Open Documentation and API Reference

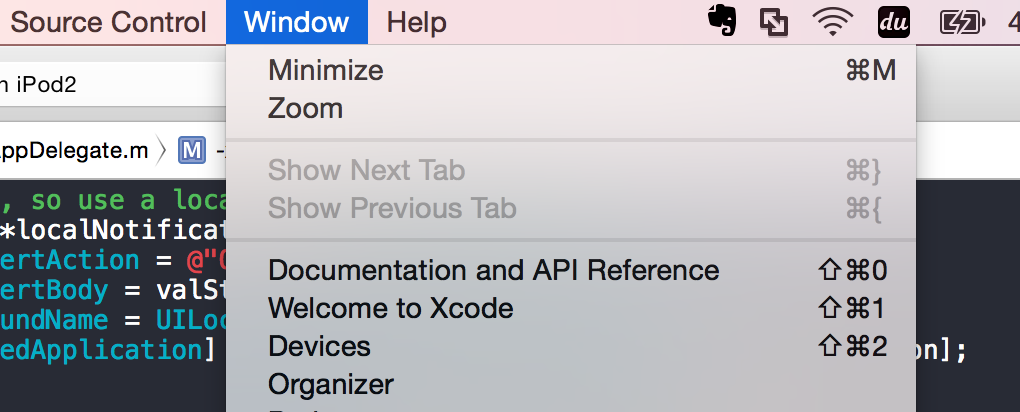tap(571, 270)
